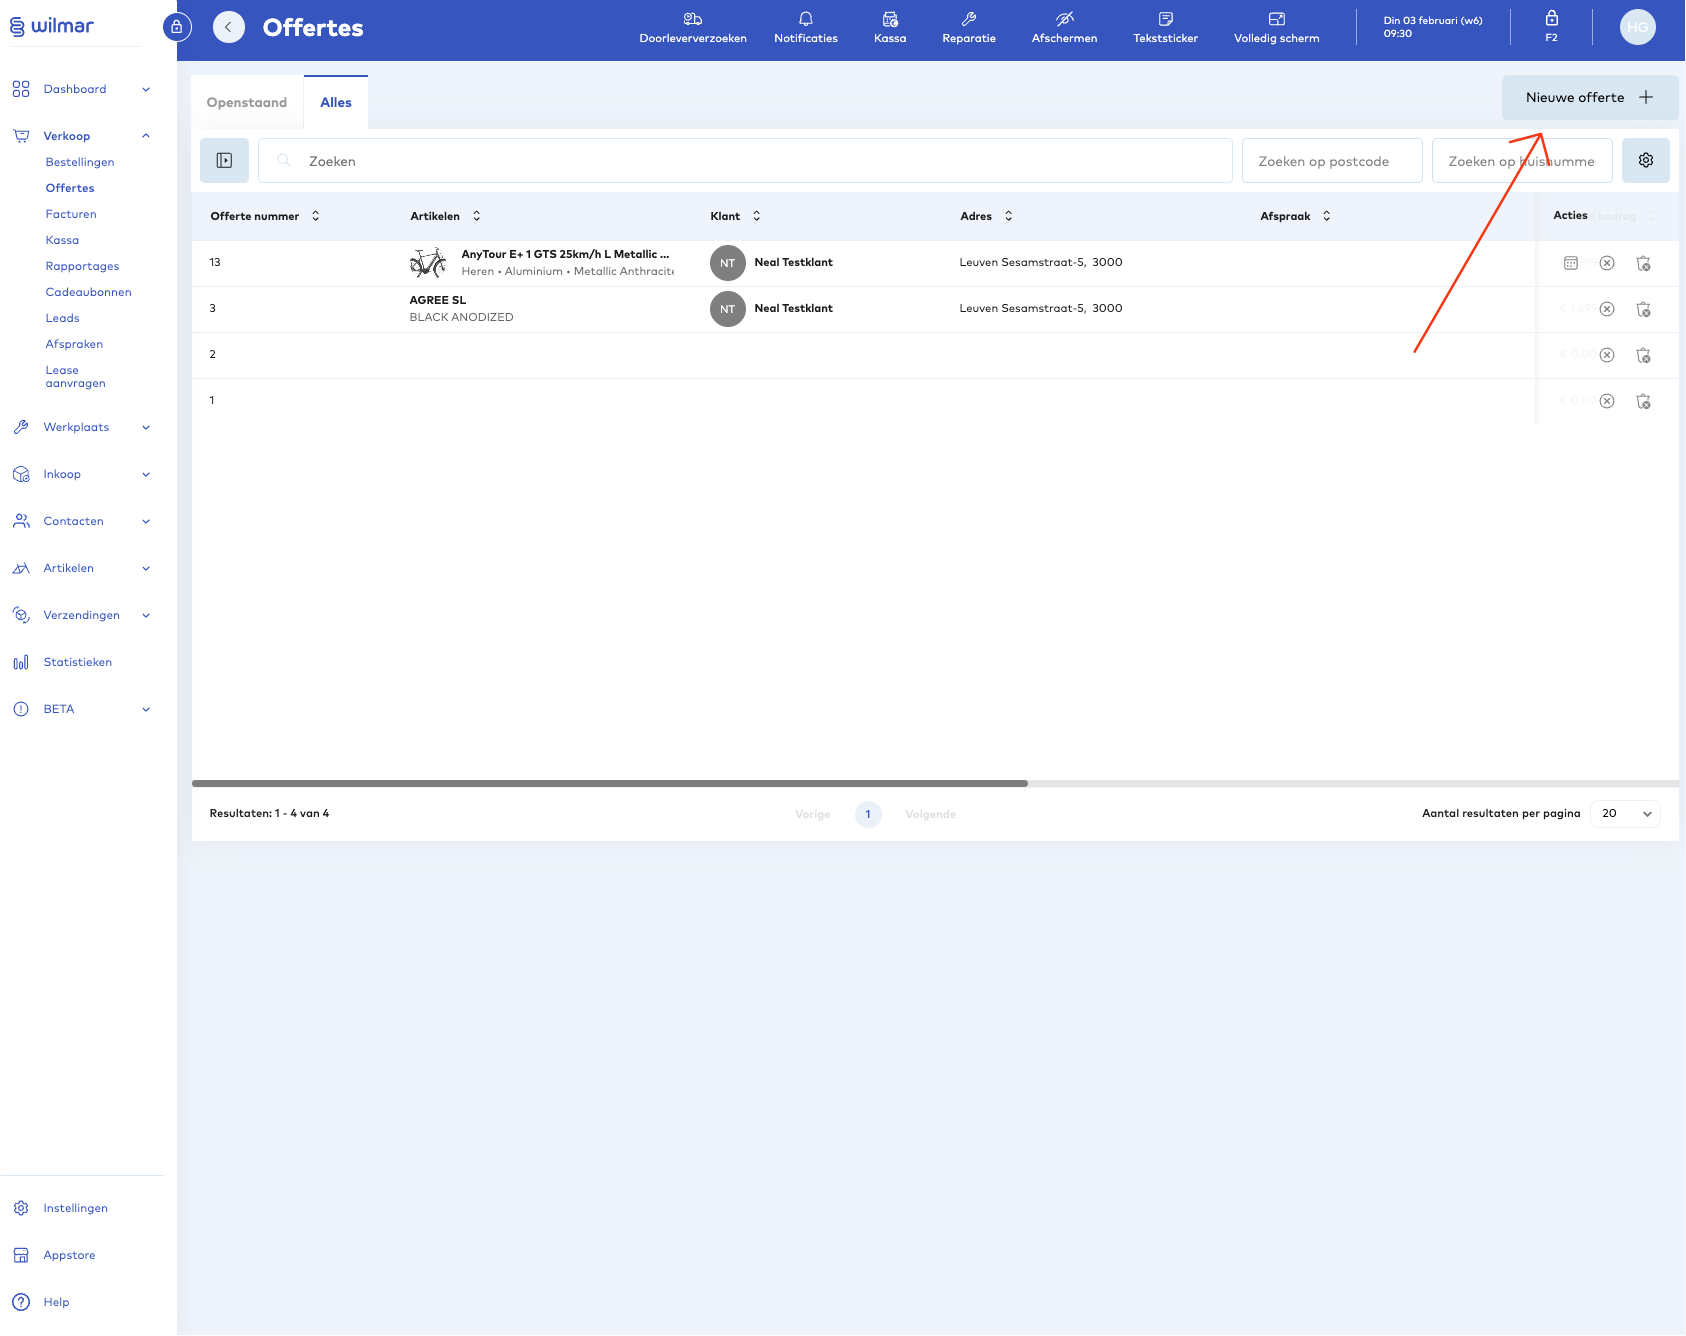Image resolution: width=1686 pixels, height=1336 pixels.
Task: Click the Zoeken op postcode field
Action: pyautogui.click(x=1331, y=161)
